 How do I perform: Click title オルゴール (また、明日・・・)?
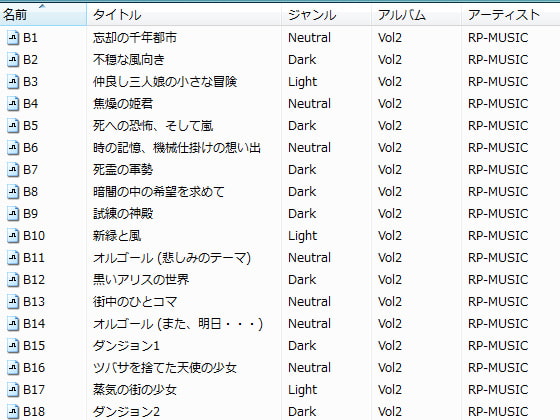[x=178, y=324]
